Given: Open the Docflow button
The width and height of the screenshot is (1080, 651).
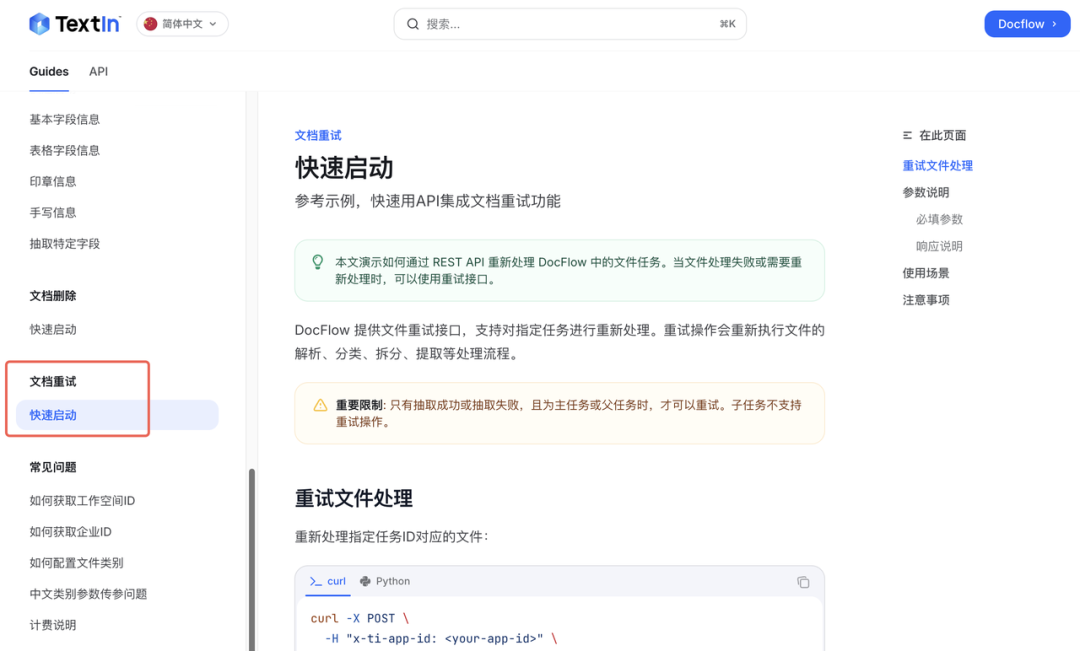Looking at the screenshot, I should click(1026, 24).
